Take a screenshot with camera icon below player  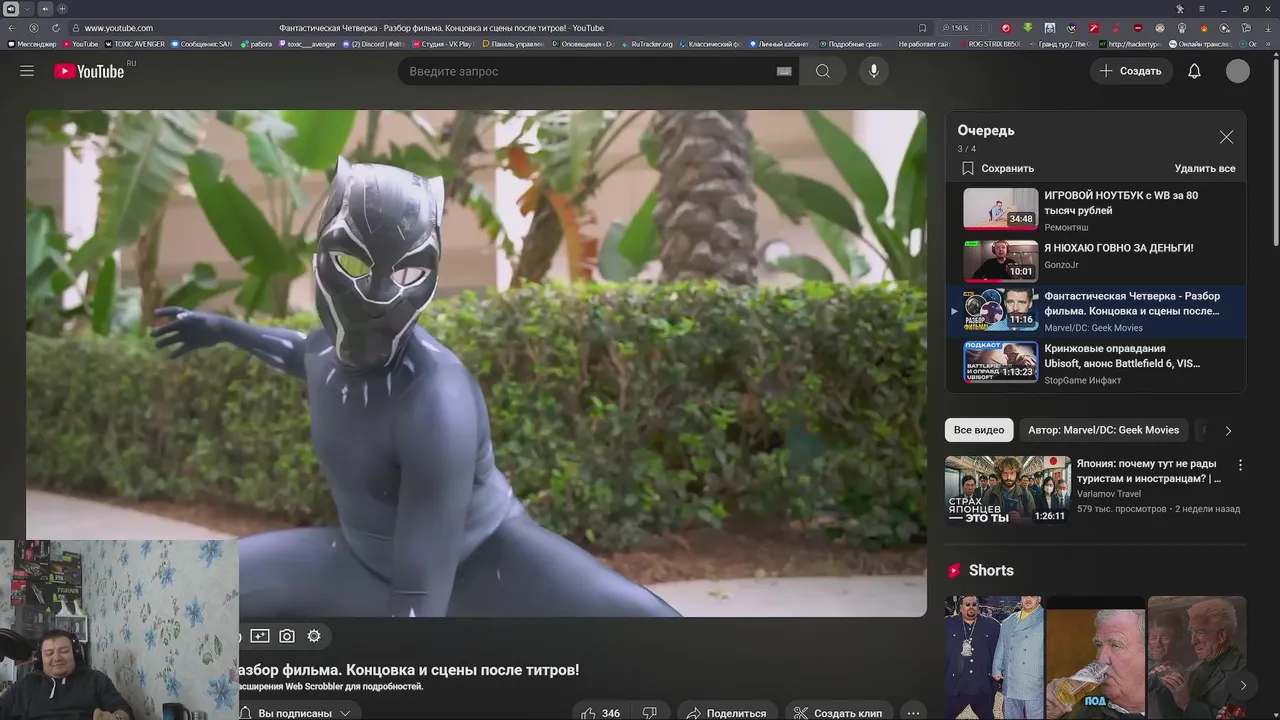tap(287, 636)
